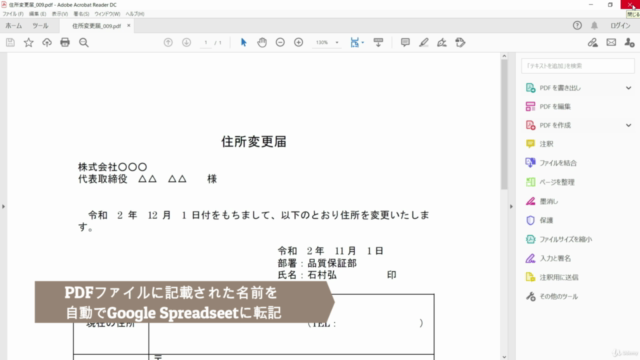Image resolution: width=640 pixels, height=360 pixels.
Task: Open notifications bell icon
Action: click(x=594, y=25)
